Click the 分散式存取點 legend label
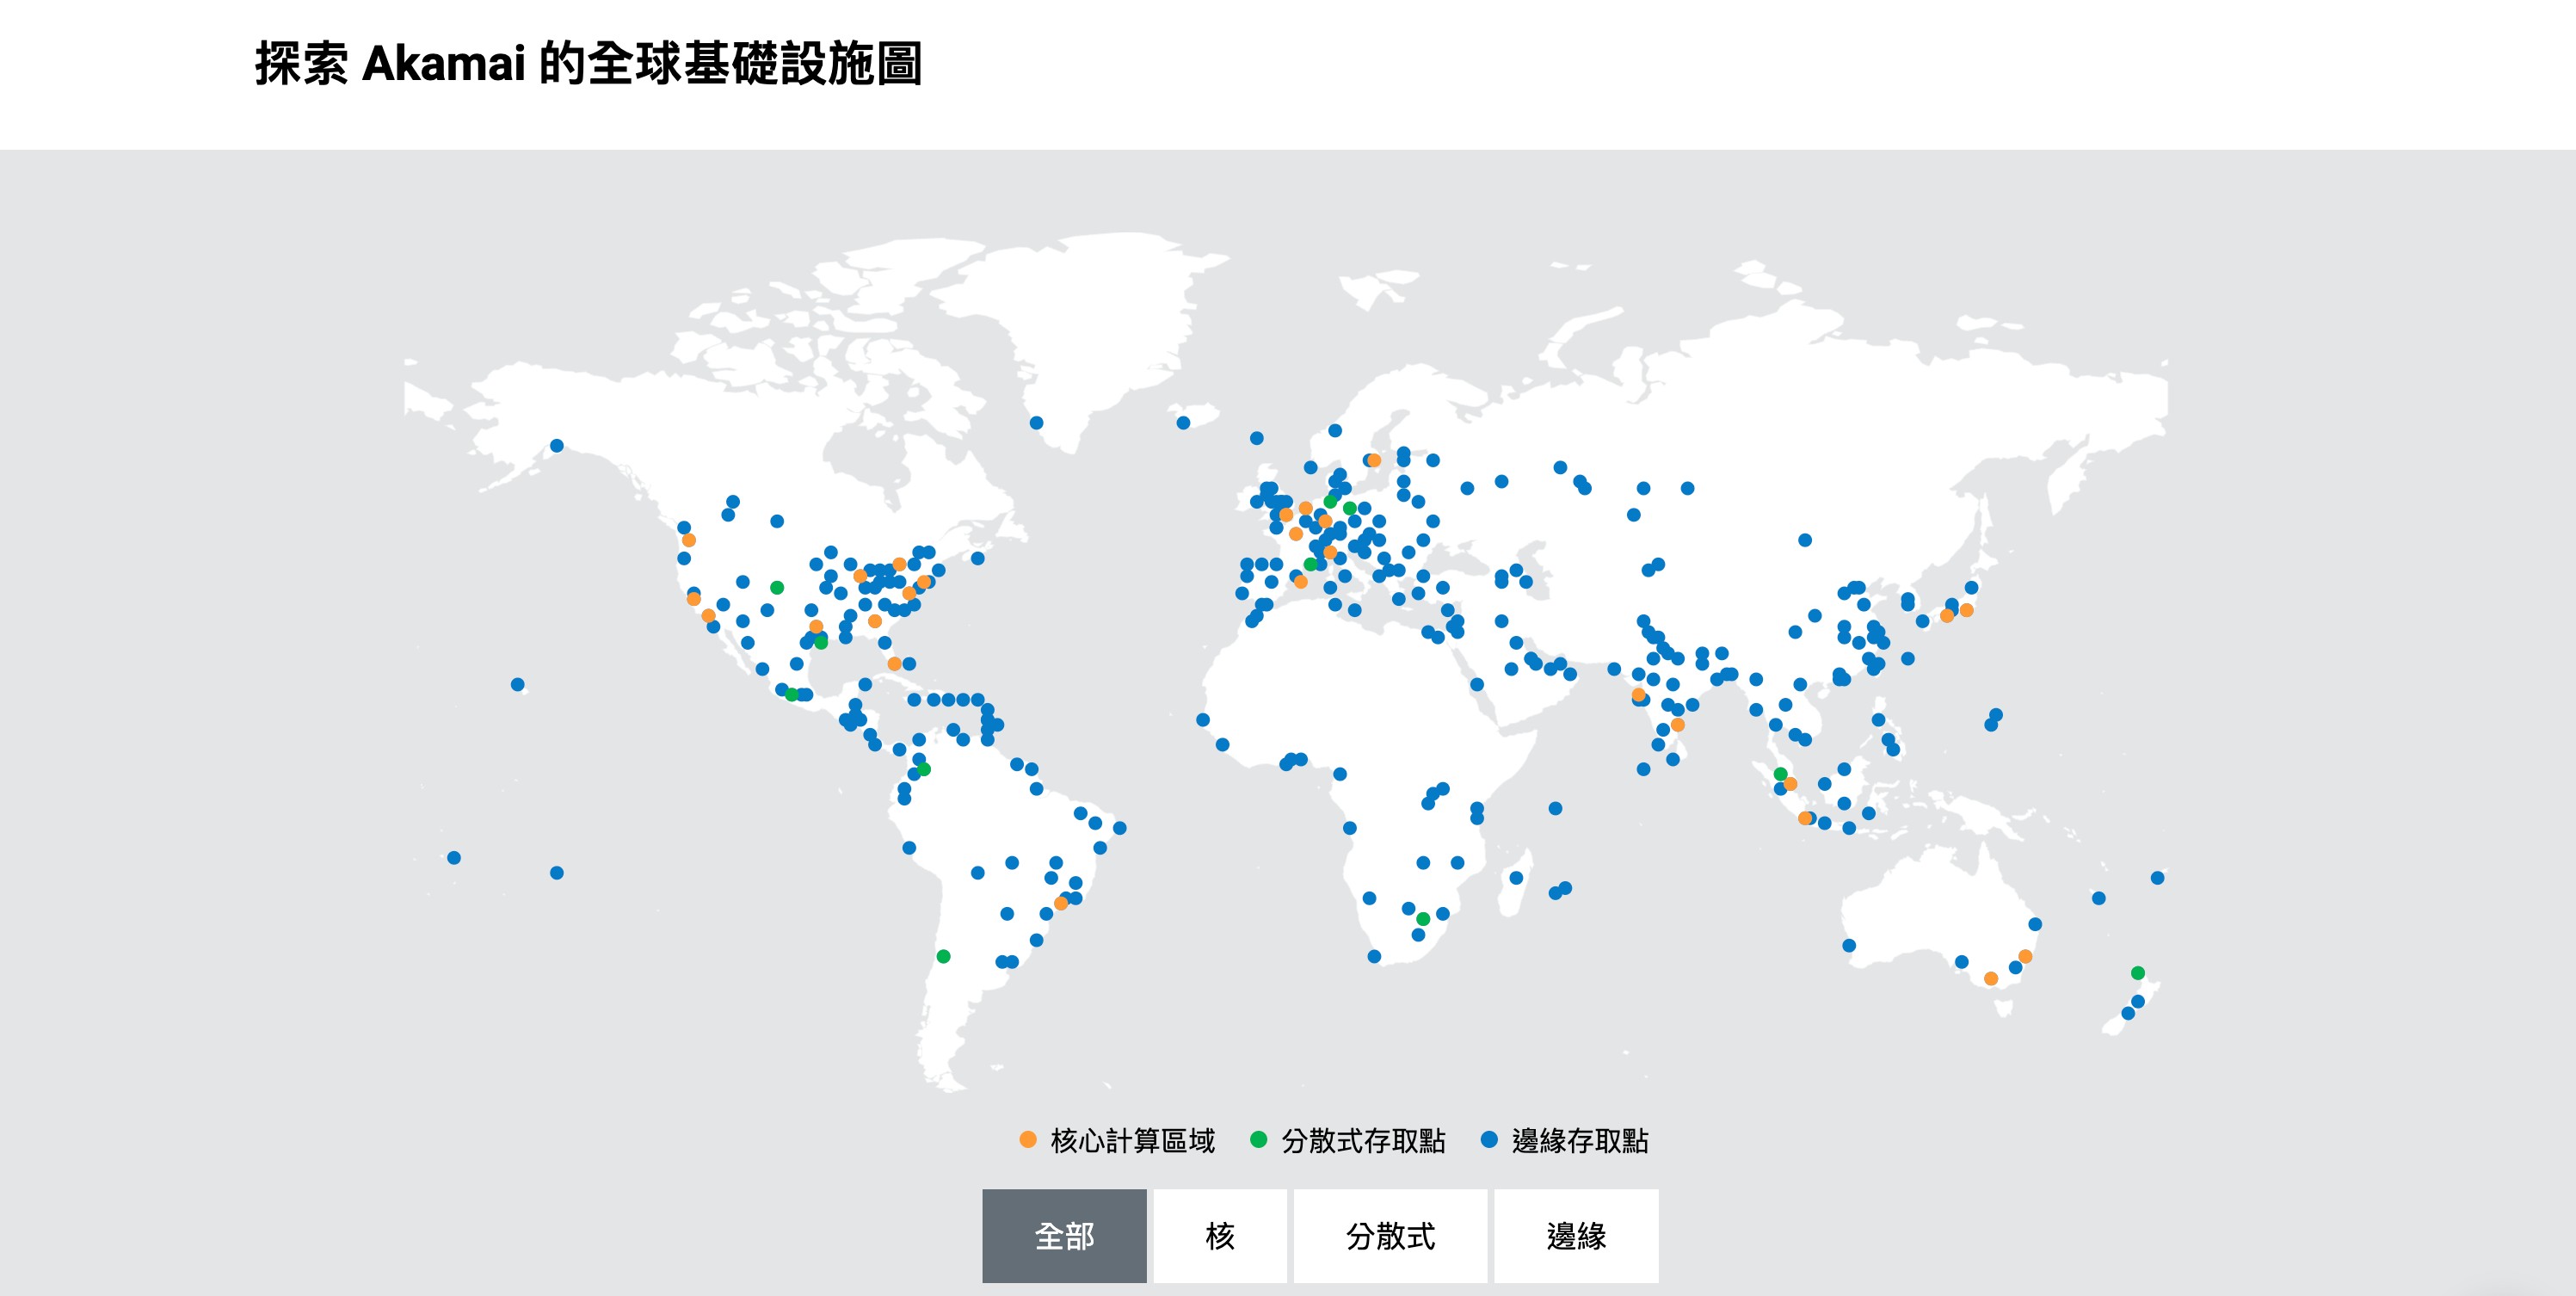The image size is (2576, 1296). point(1364,1141)
